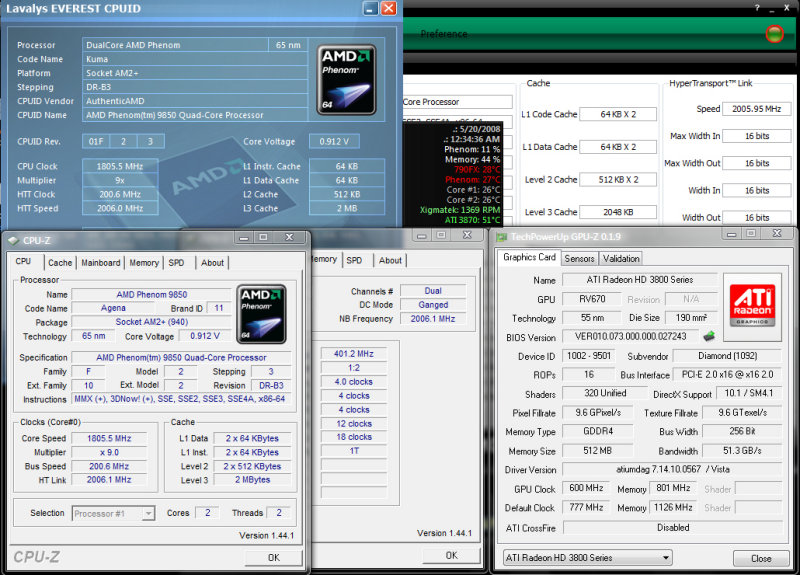
Task: Click the Subvendor Diamond (1092) field
Action: pyautogui.click(x=728, y=356)
